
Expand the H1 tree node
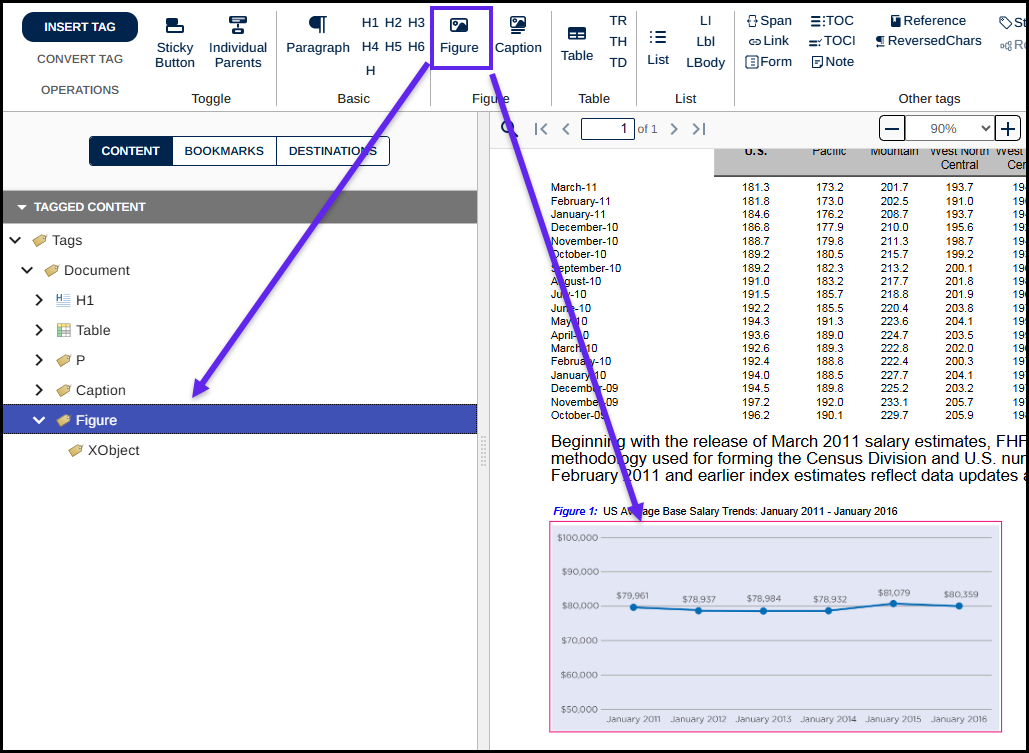click(x=39, y=300)
